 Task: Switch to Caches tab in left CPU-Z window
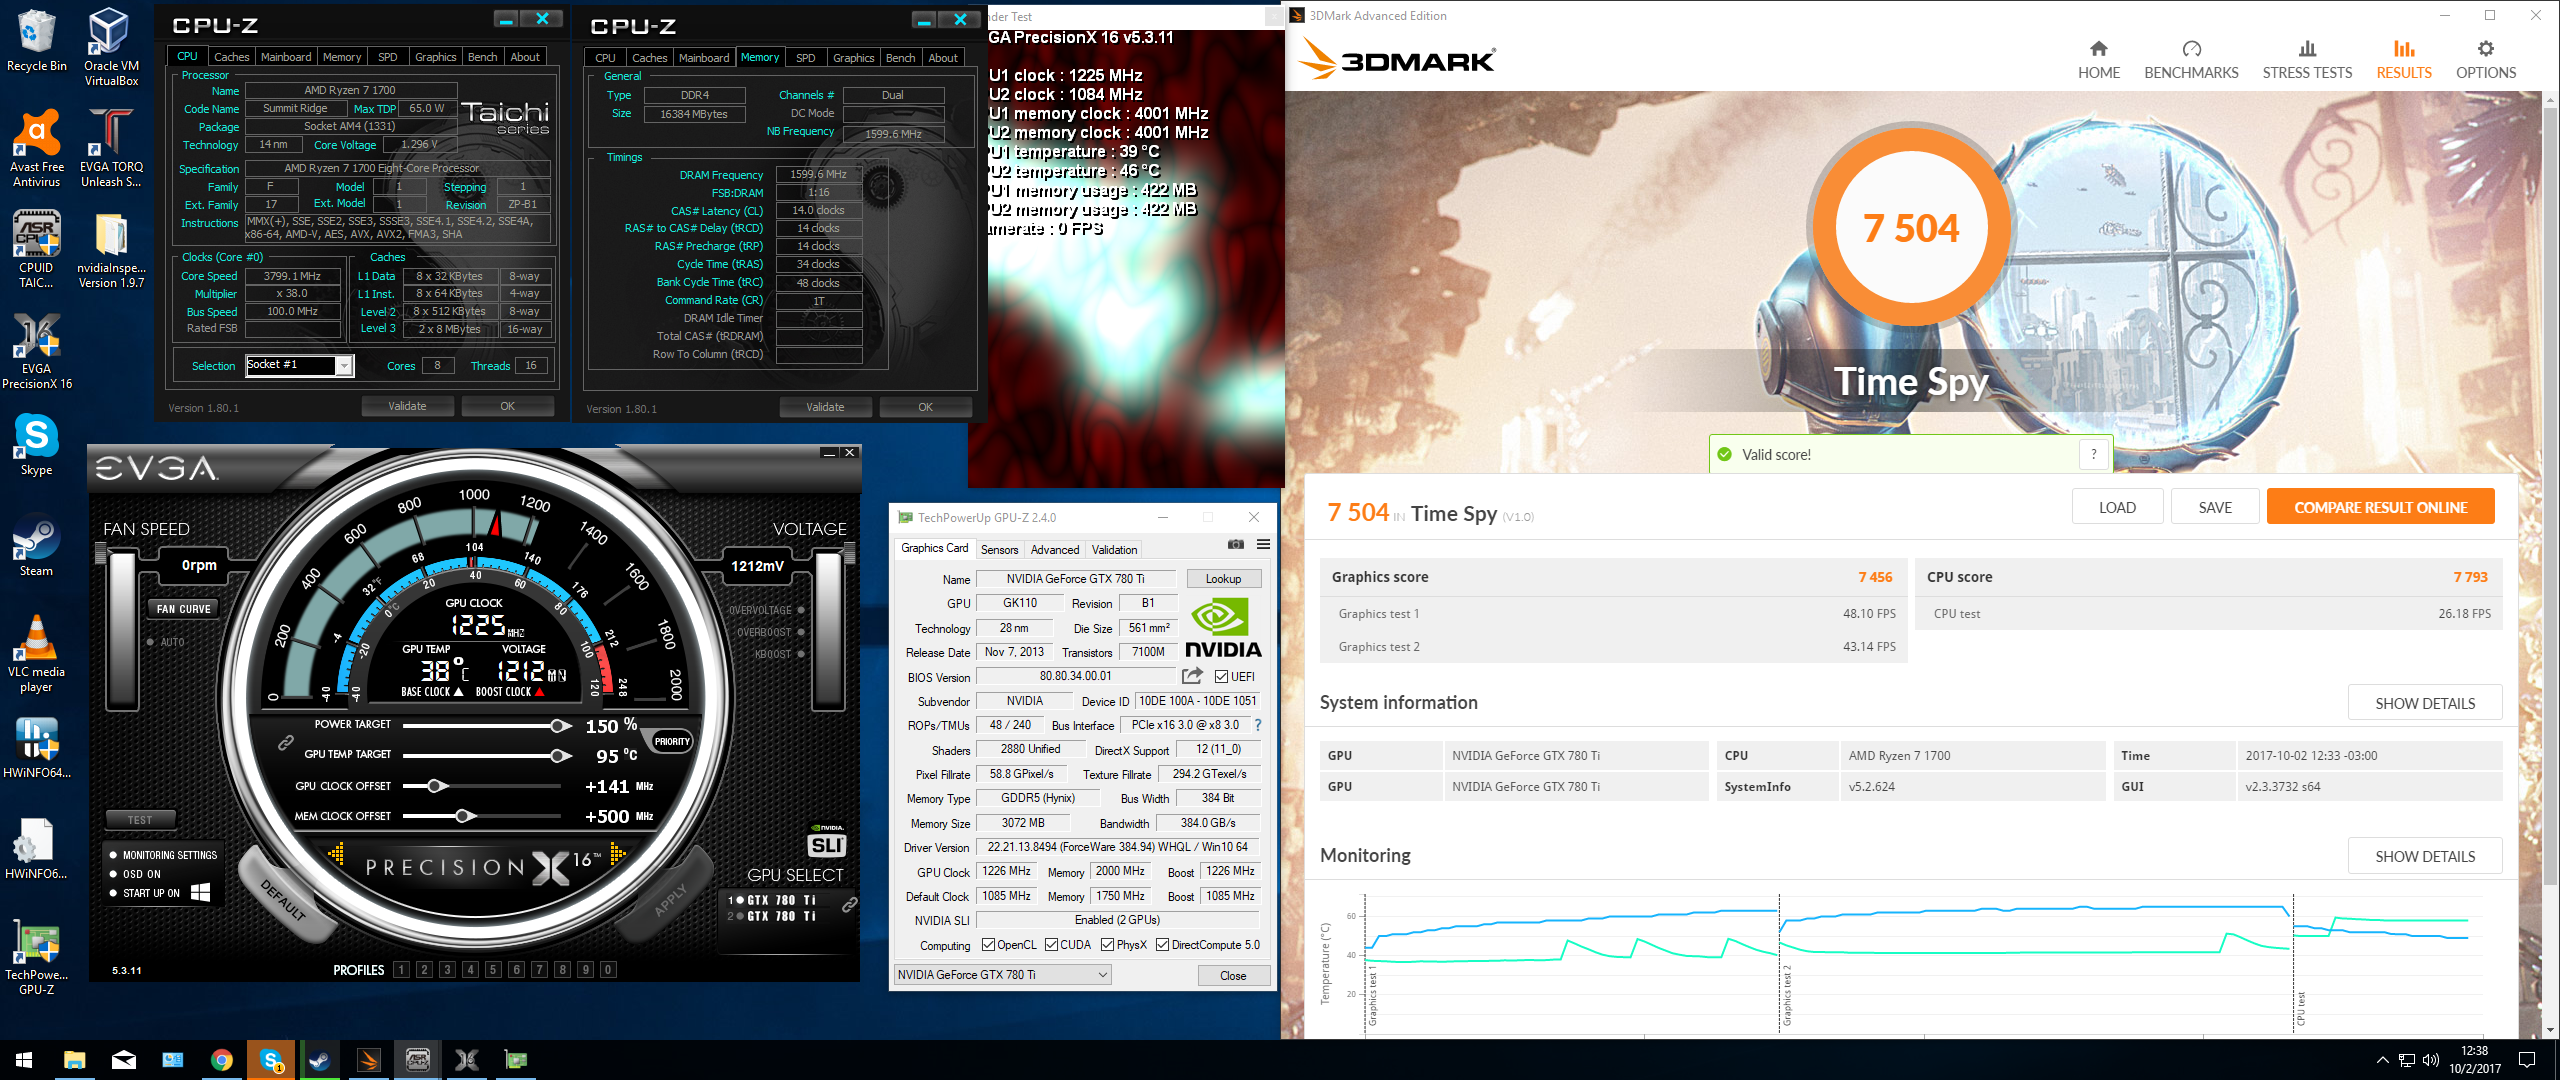(x=231, y=57)
